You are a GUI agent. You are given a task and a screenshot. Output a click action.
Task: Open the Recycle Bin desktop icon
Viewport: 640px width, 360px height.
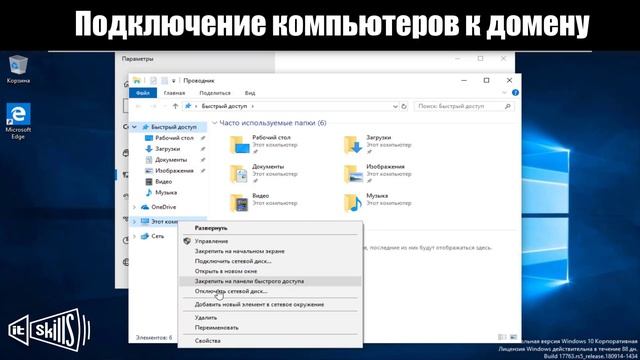point(18,69)
